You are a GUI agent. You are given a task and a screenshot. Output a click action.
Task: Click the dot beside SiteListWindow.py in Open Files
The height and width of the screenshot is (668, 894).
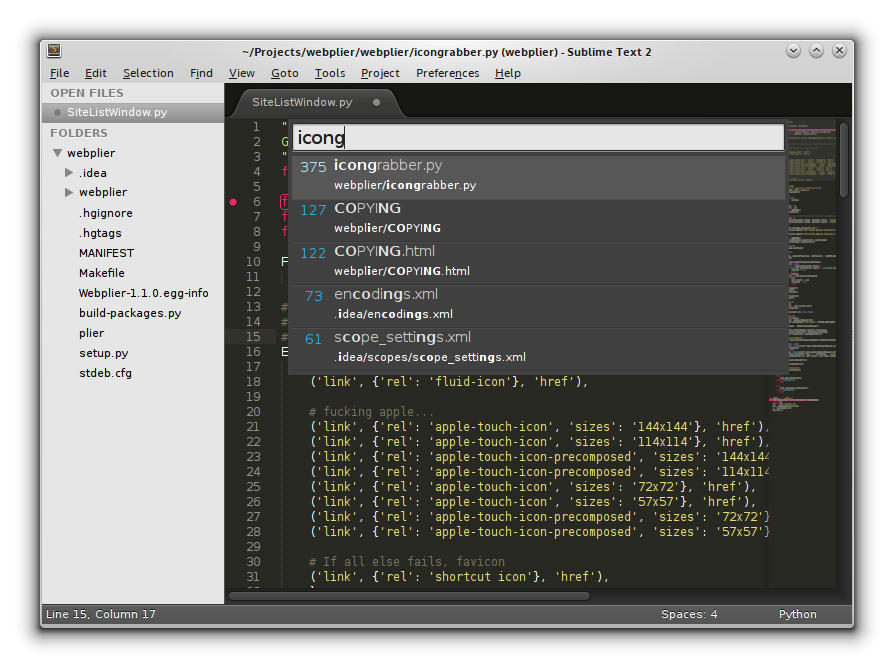58,113
